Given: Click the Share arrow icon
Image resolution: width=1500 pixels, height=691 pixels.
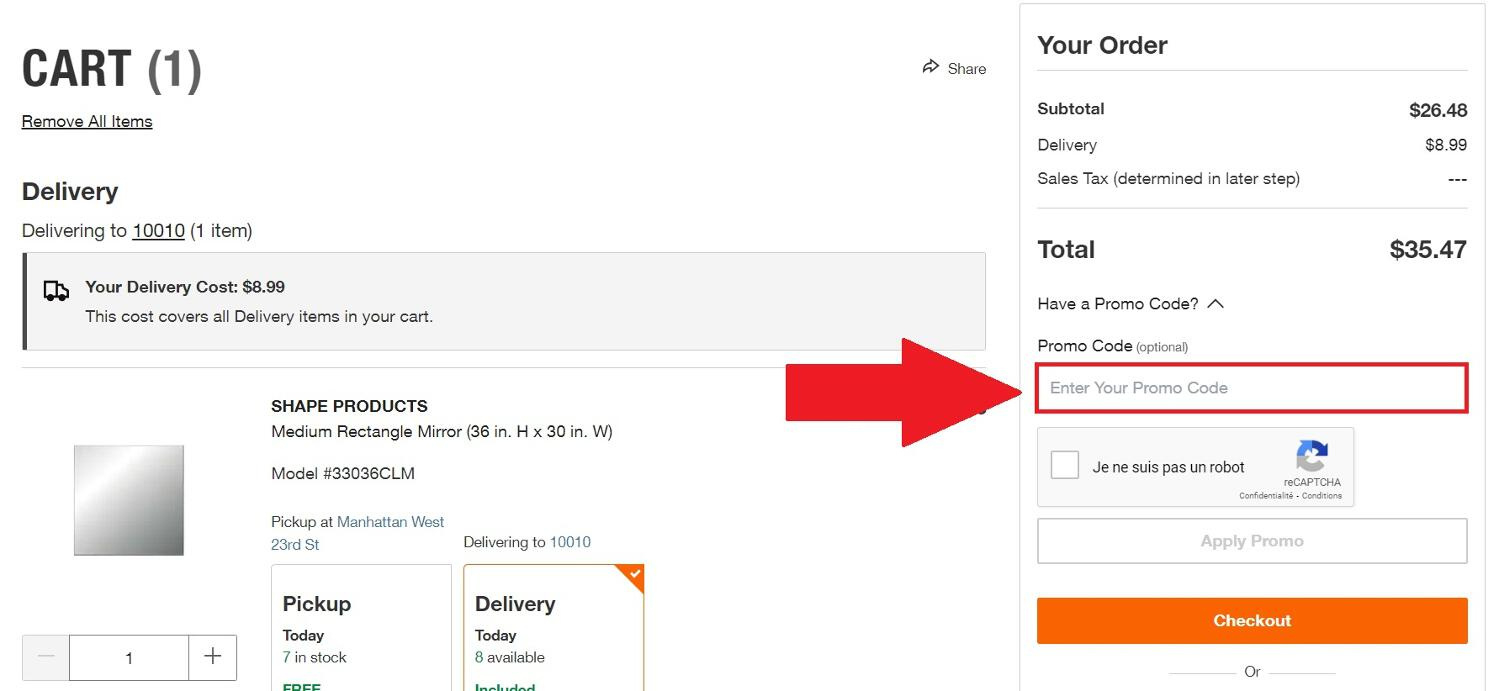Looking at the screenshot, I should pos(931,67).
